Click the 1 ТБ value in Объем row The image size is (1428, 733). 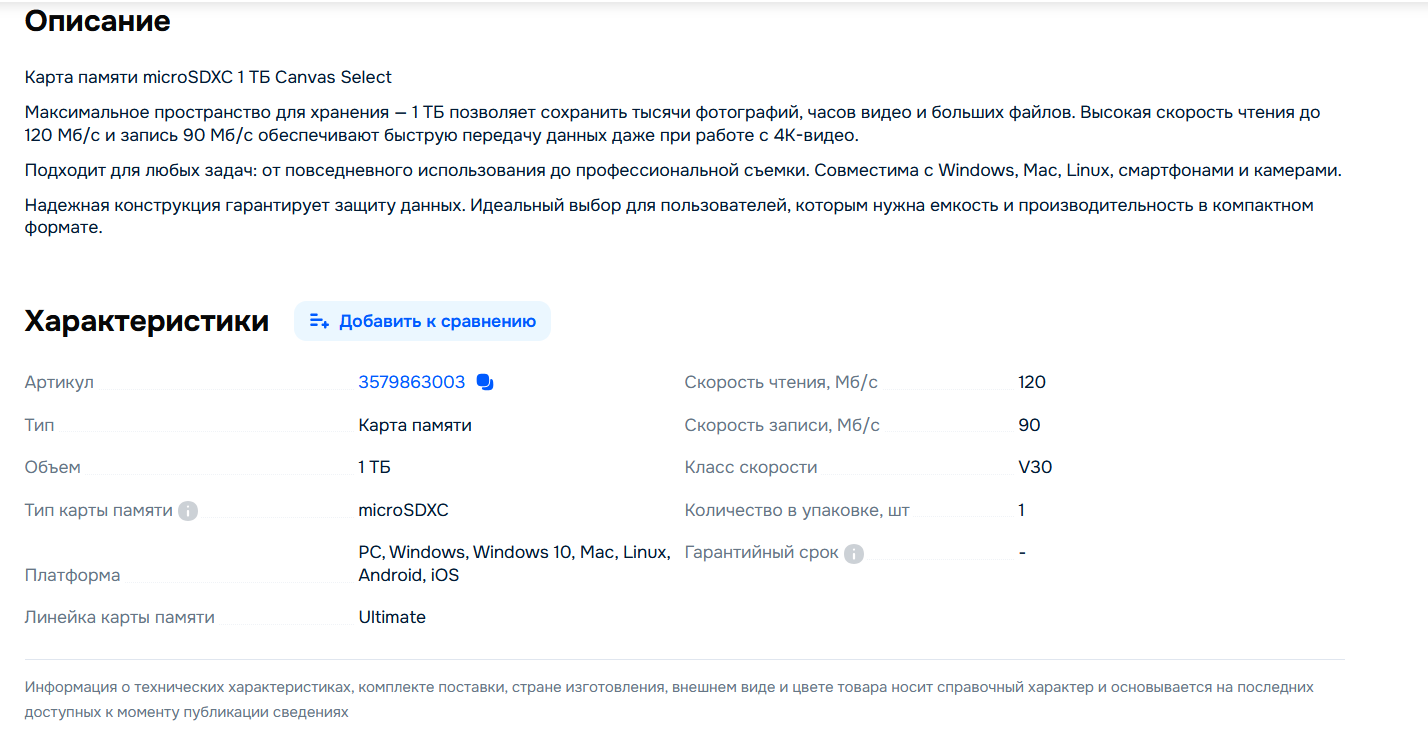375,467
